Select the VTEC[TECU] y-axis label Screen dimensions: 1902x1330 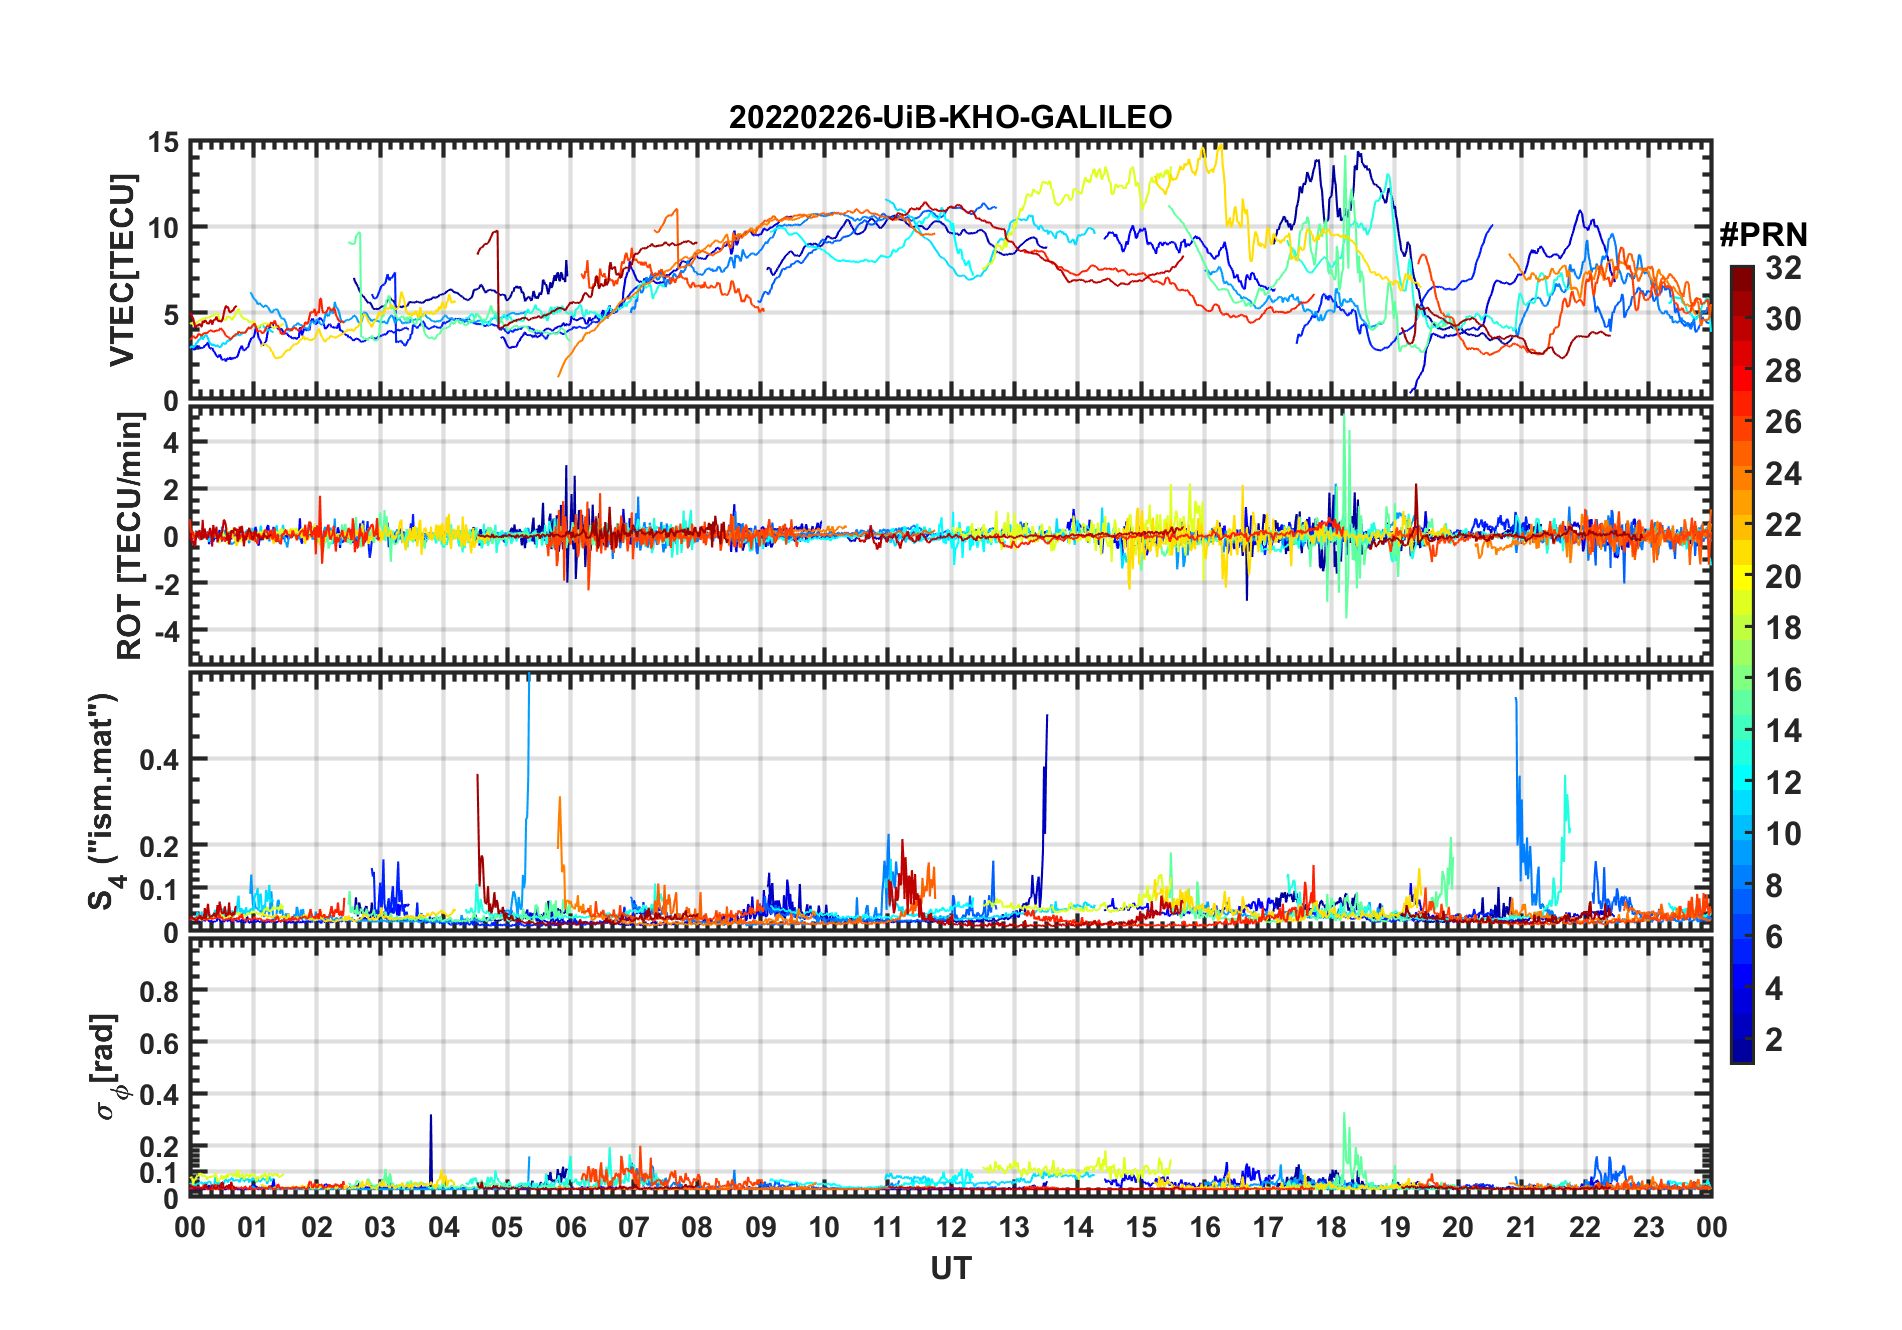pyautogui.click(x=121, y=270)
